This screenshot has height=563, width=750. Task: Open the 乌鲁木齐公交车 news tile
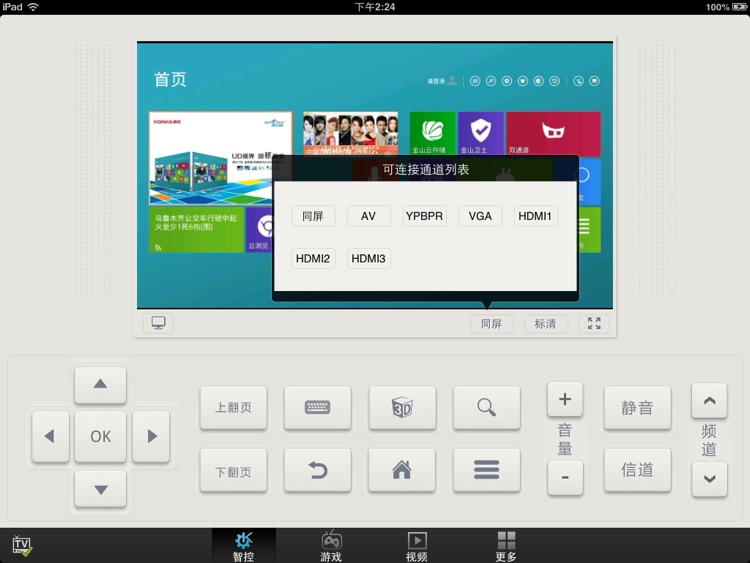tap(197, 230)
